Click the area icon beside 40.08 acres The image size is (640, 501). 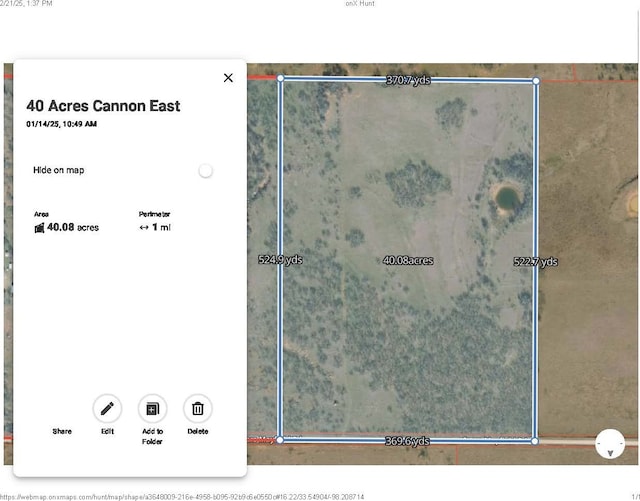pos(39,228)
